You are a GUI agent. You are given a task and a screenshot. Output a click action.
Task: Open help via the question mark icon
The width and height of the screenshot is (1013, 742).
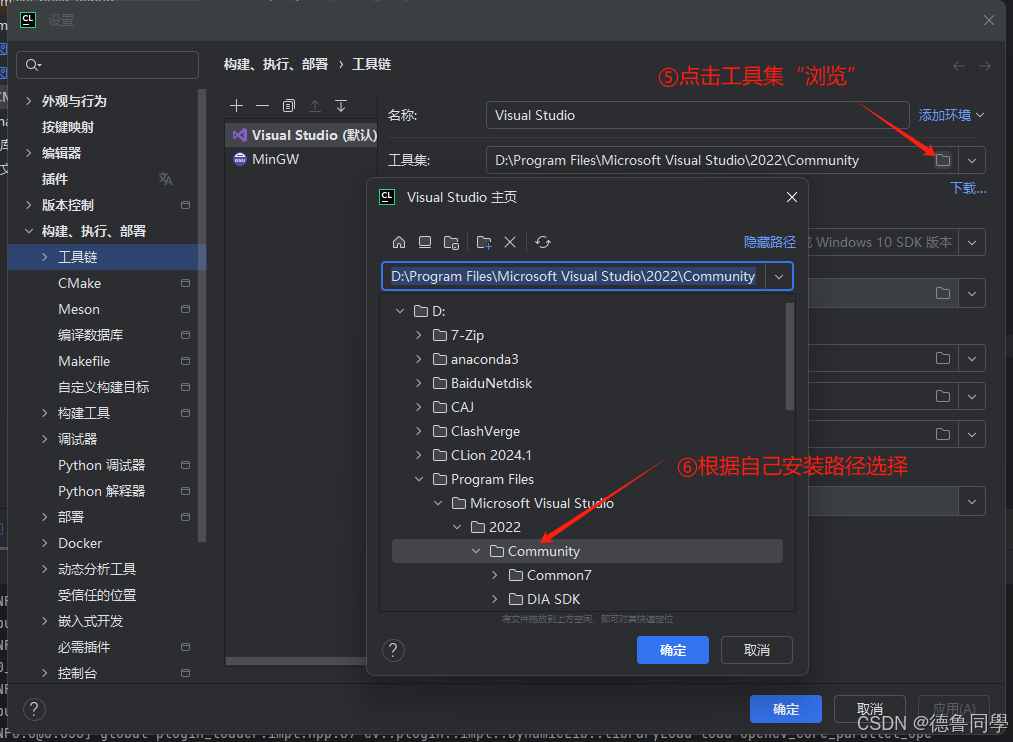click(x=393, y=650)
